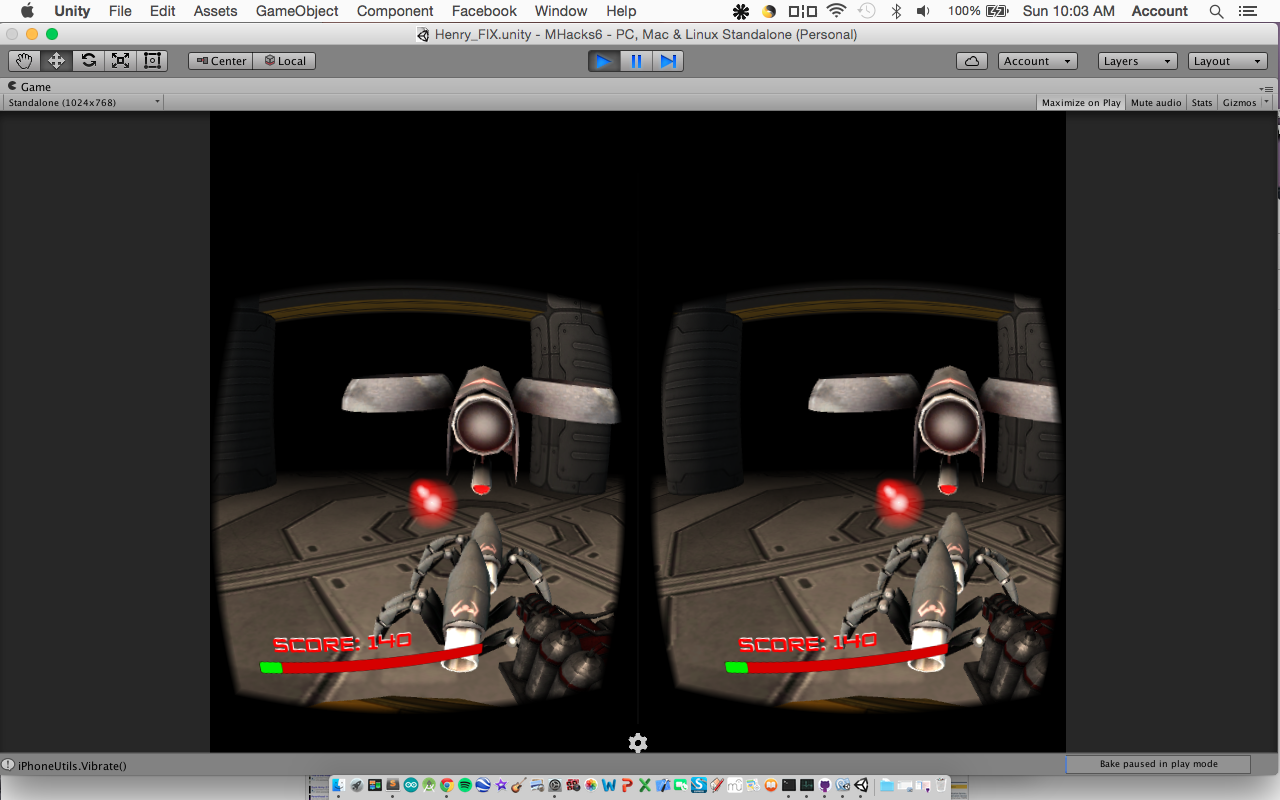Select the Rotate tool
This screenshot has height=800, width=1280.
point(88,61)
